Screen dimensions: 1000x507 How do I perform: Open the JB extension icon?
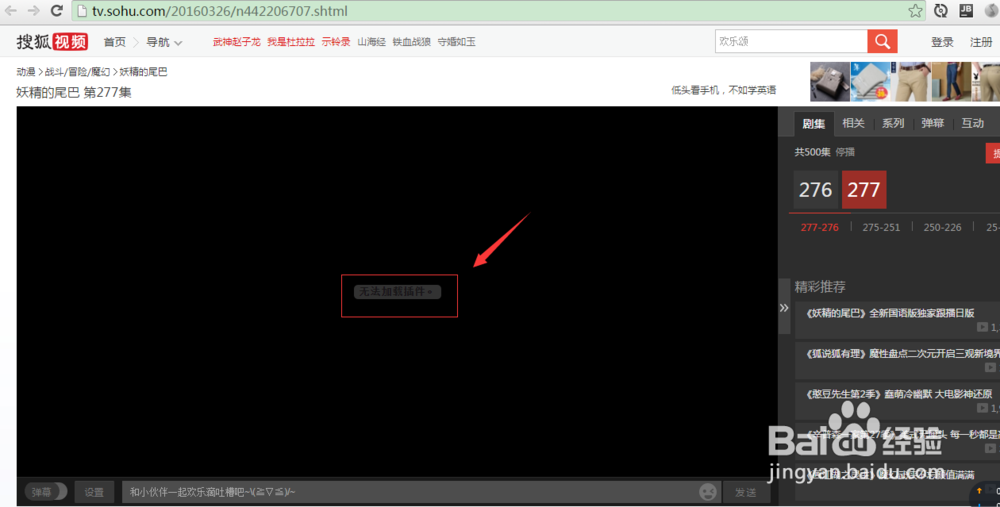(x=966, y=10)
